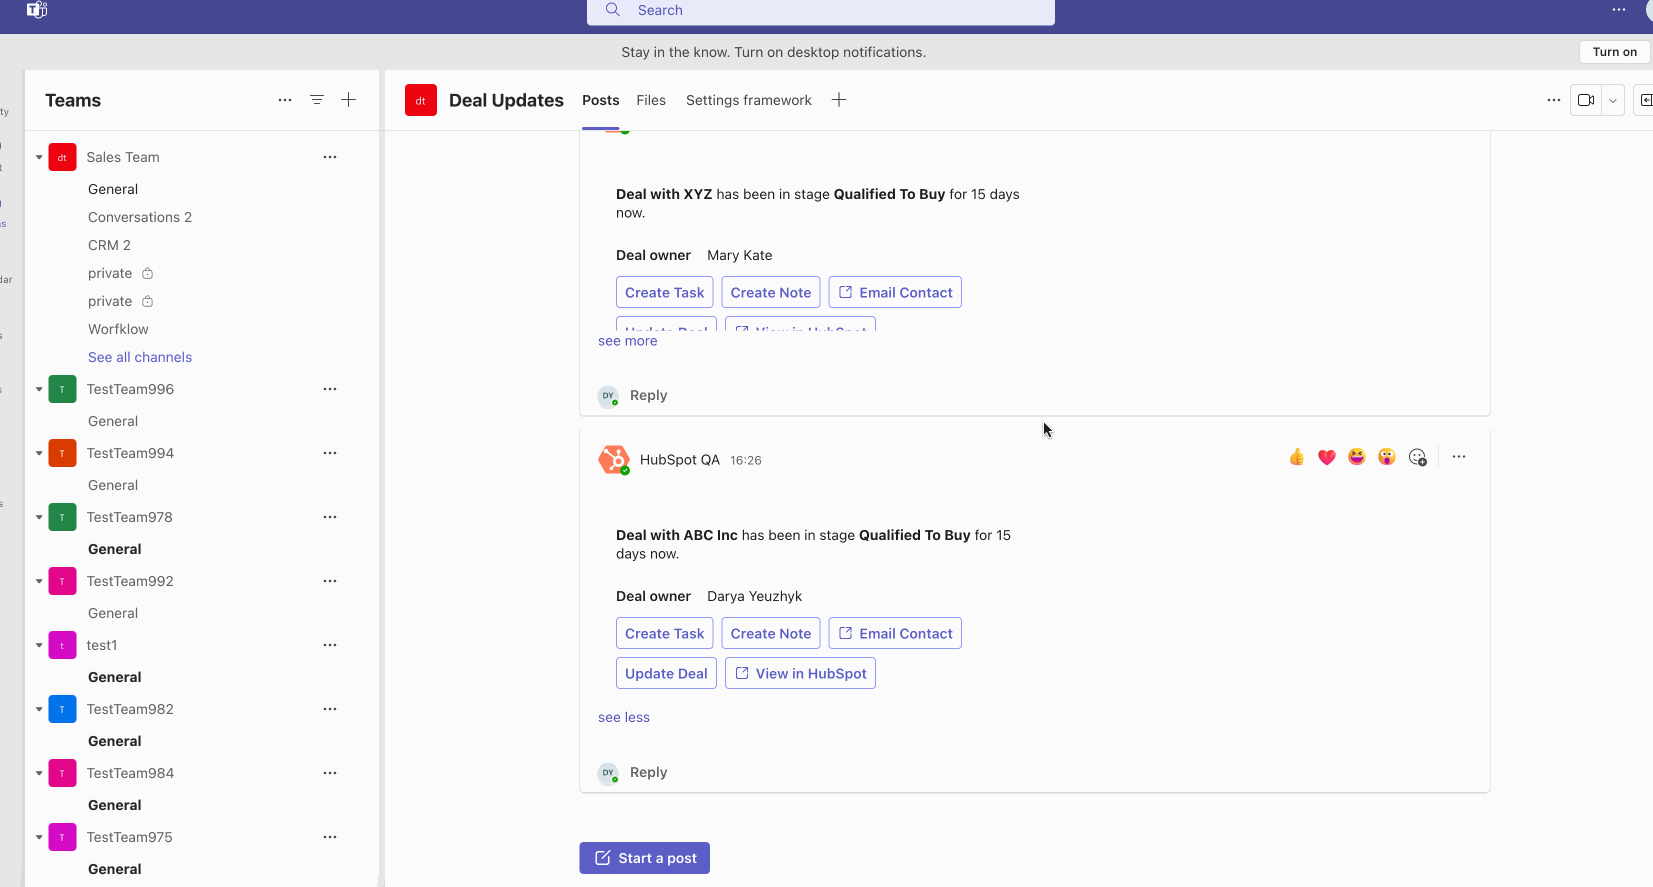Switch to the Files tab

pyautogui.click(x=651, y=100)
